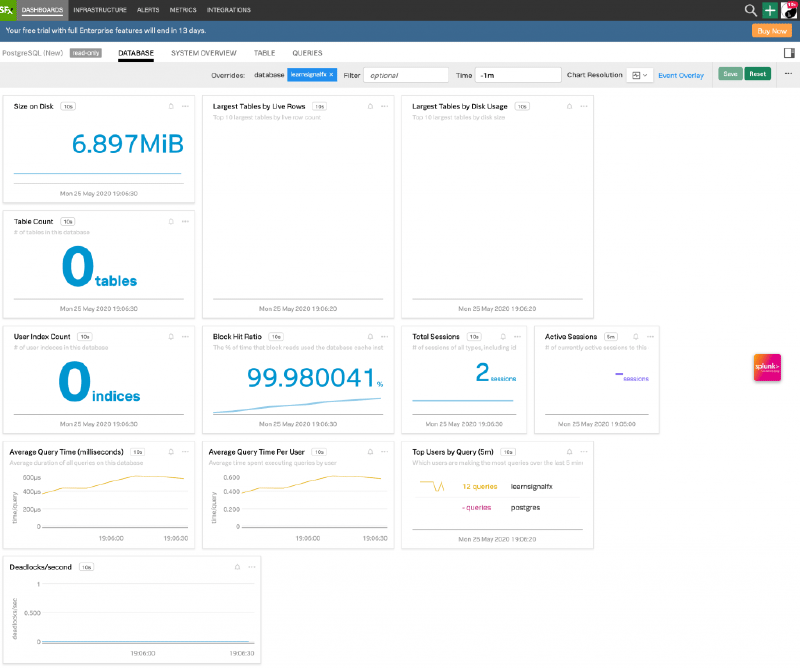Click the PostgreSQL (New) dashboard group name

point(33,53)
